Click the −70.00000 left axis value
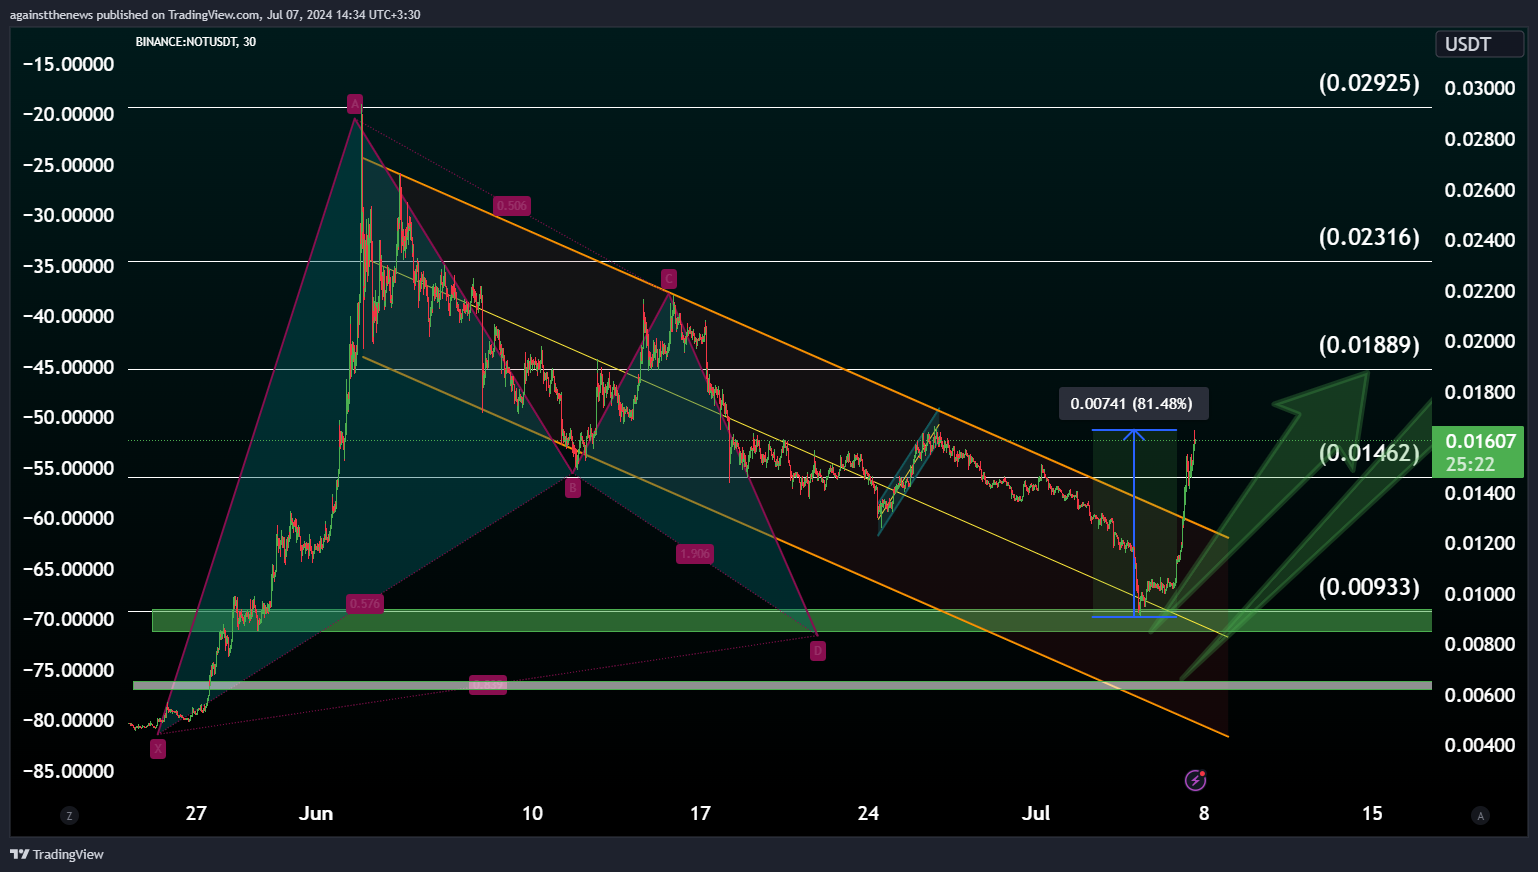This screenshot has height=872, width=1538. pyautogui.click(x=68, y=619)
